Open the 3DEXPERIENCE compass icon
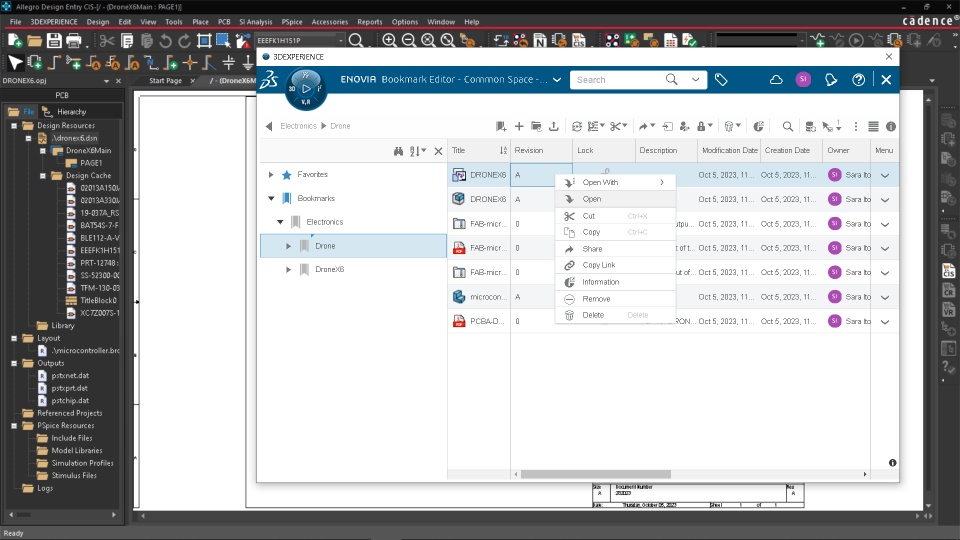 pyautogui.click(x=306, y=89)
